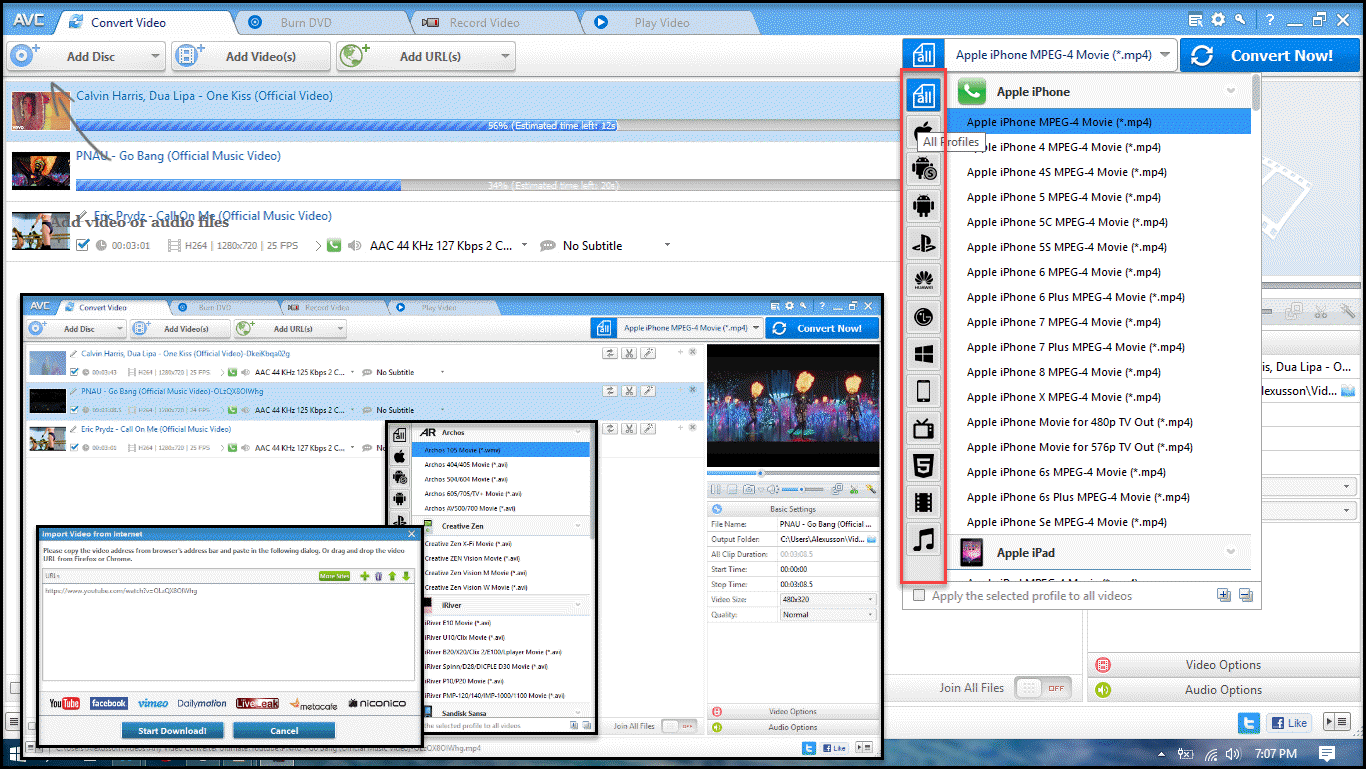1366x769 pixels.
Task: Click Facebook Like button in main window status bar
Action: pyautogui.click(x=1290, y=722)
